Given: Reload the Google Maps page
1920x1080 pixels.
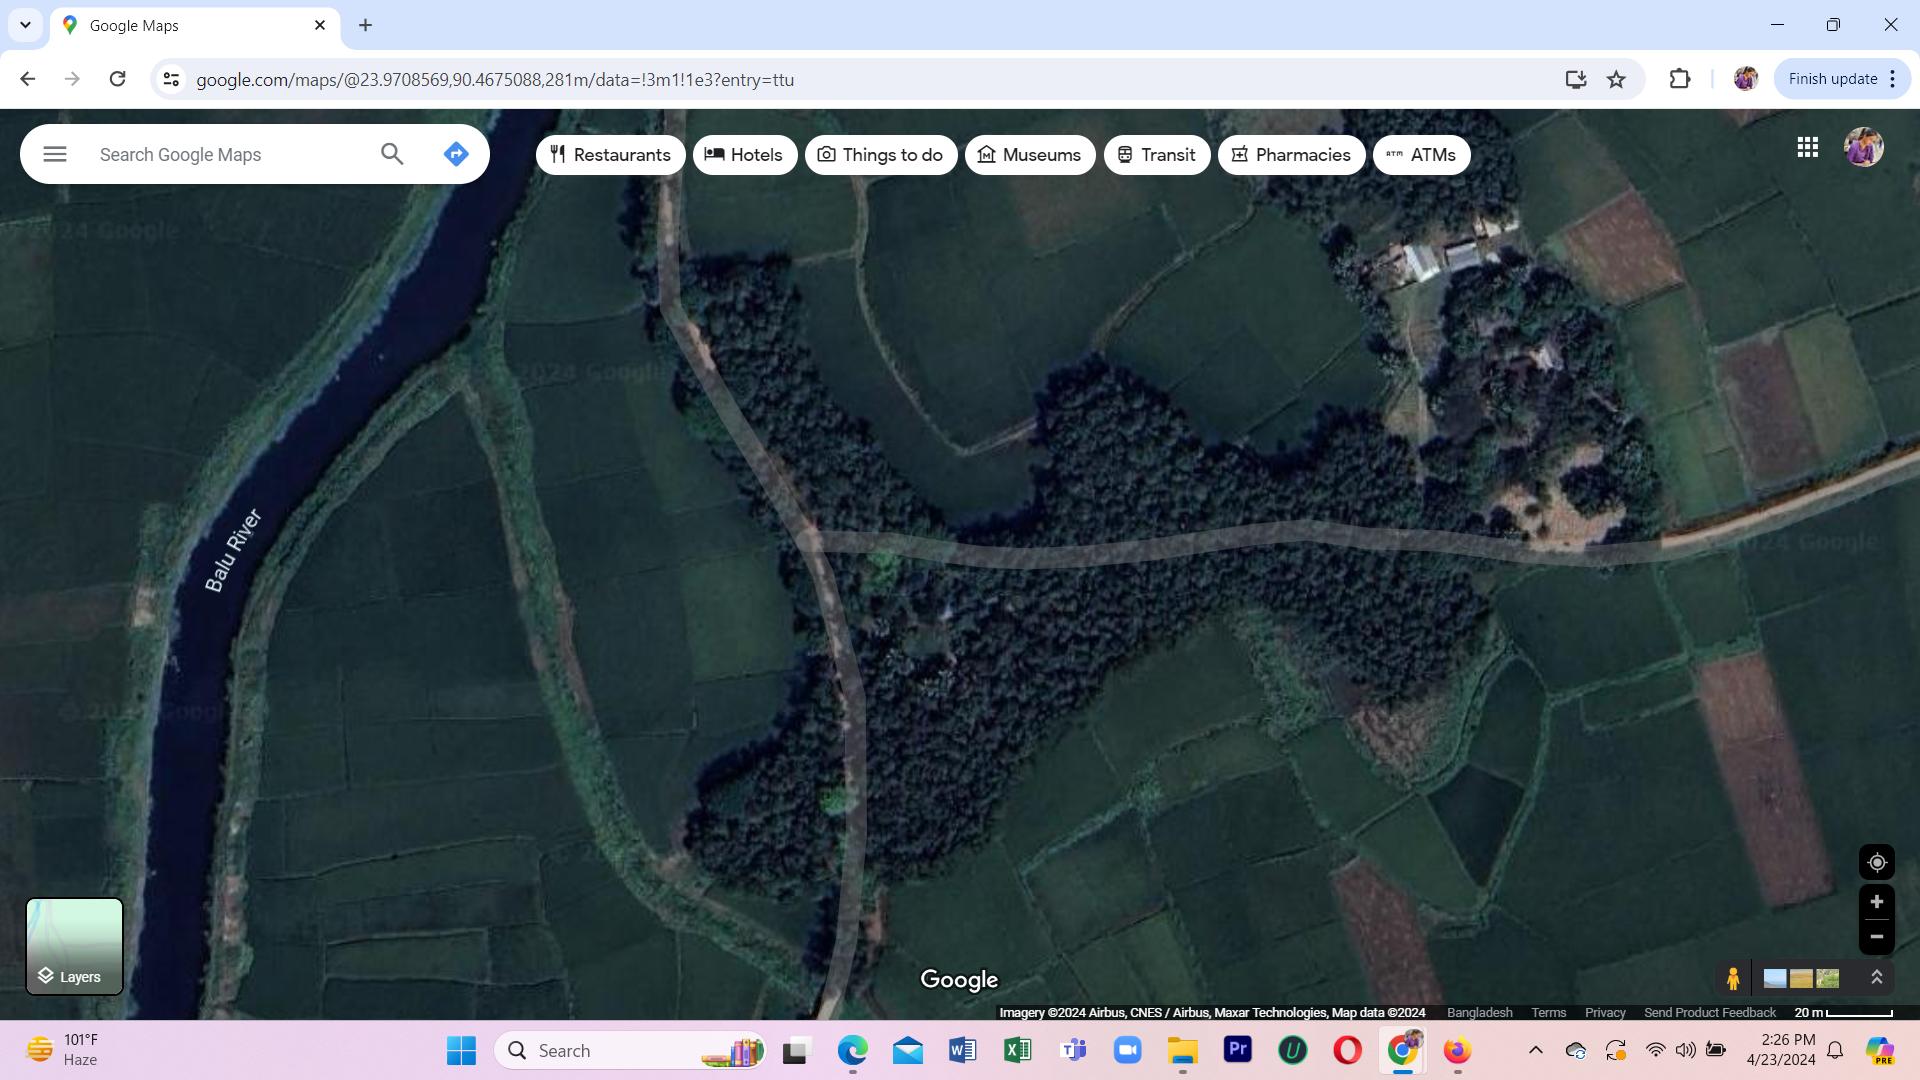Looking at the screenshot, I should pos(117,79).
